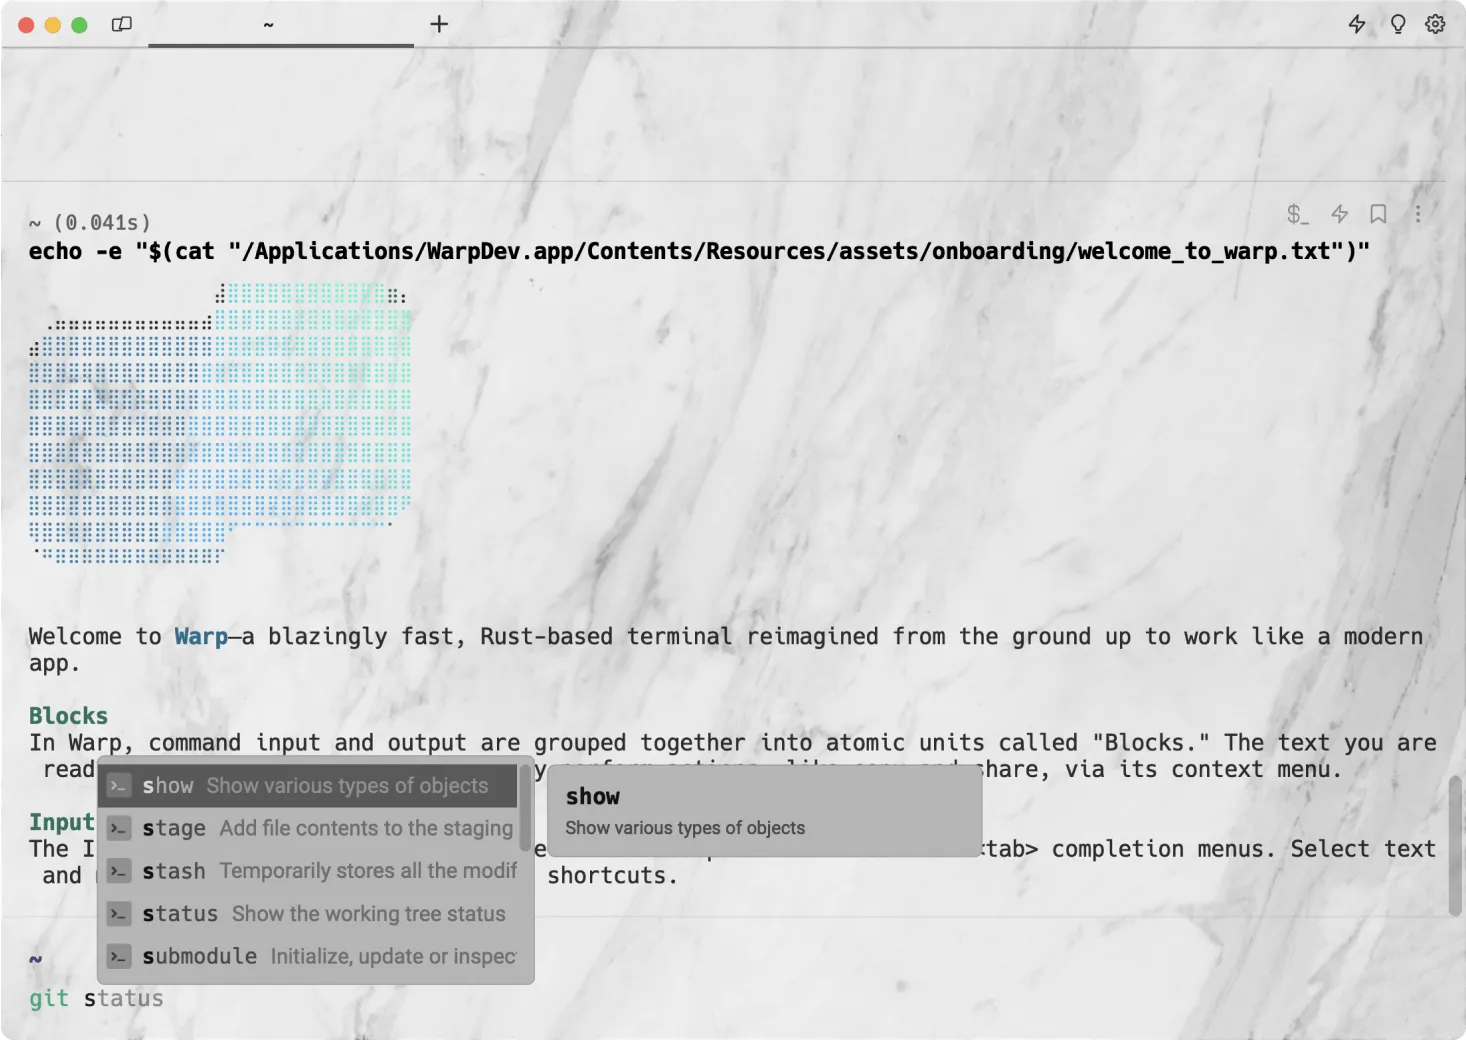This screenshot has height=1040, width=1466.
Task: Open Settings with the gear icon
Action: tap(1435, 23)
